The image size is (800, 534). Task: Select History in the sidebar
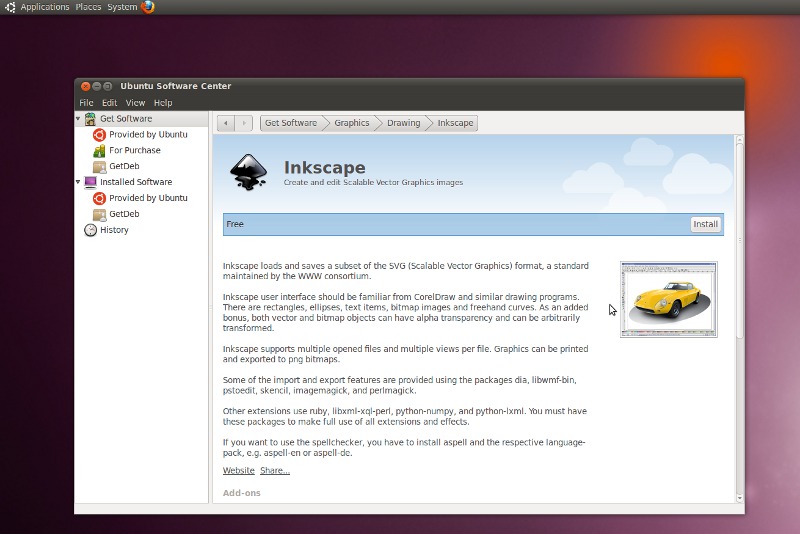tap(114, 230)
